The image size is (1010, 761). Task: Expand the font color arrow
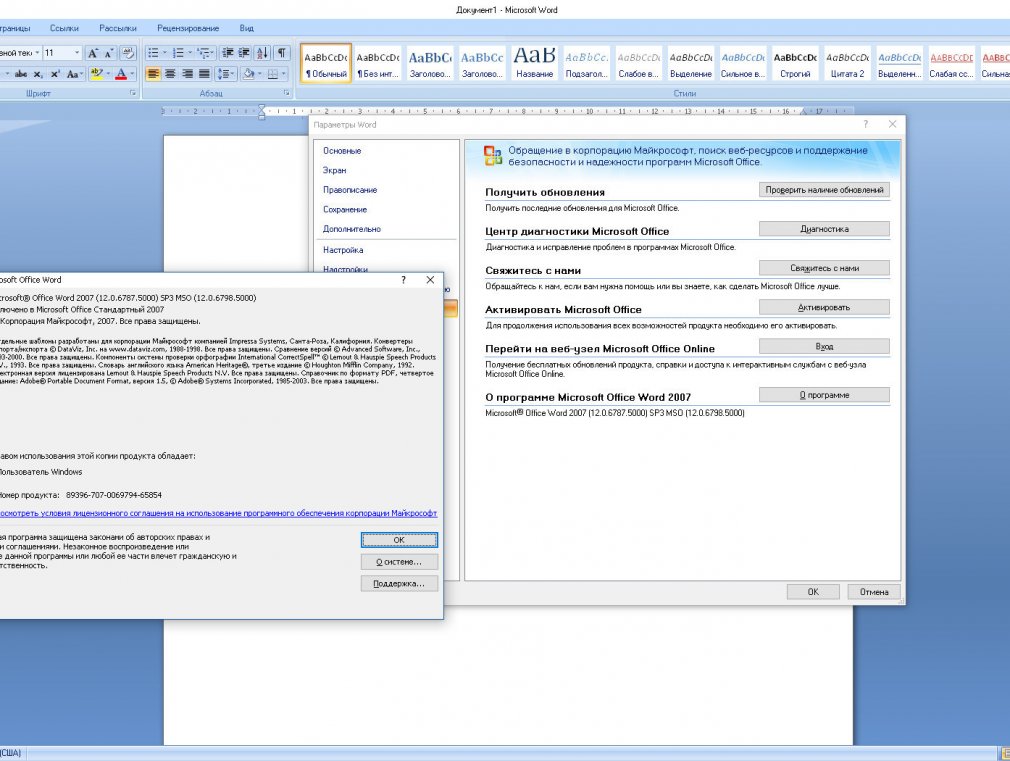131,74
